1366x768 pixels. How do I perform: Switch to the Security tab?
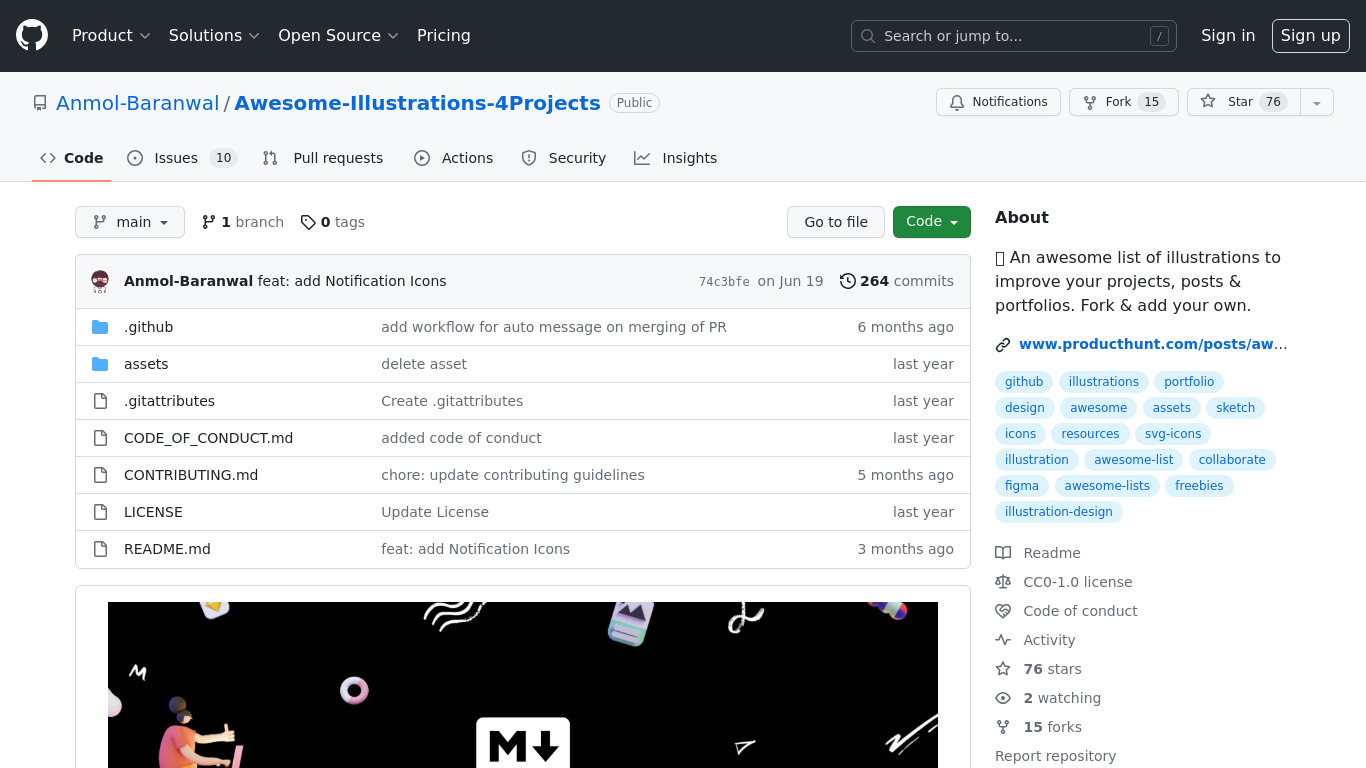coord(564,158)
